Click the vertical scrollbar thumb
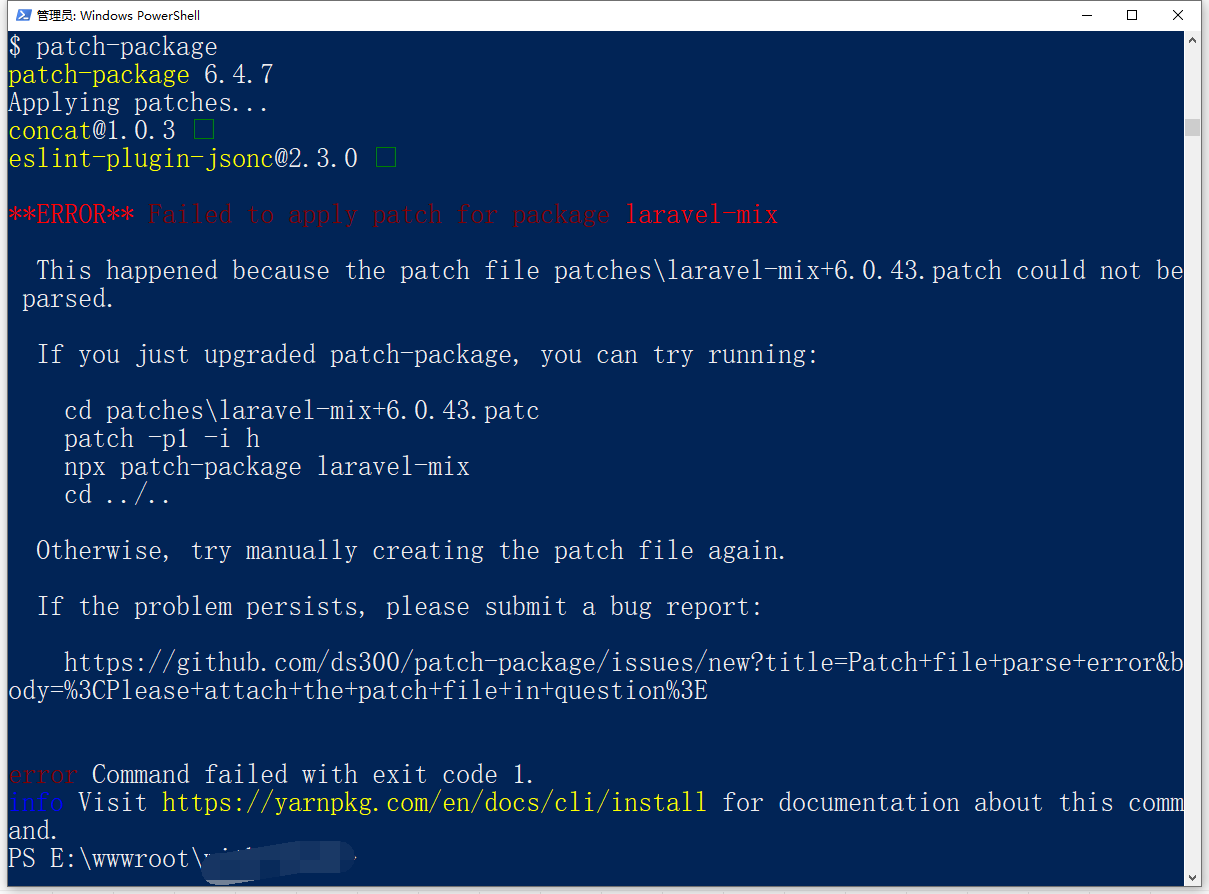 (x=1191, y=127)
